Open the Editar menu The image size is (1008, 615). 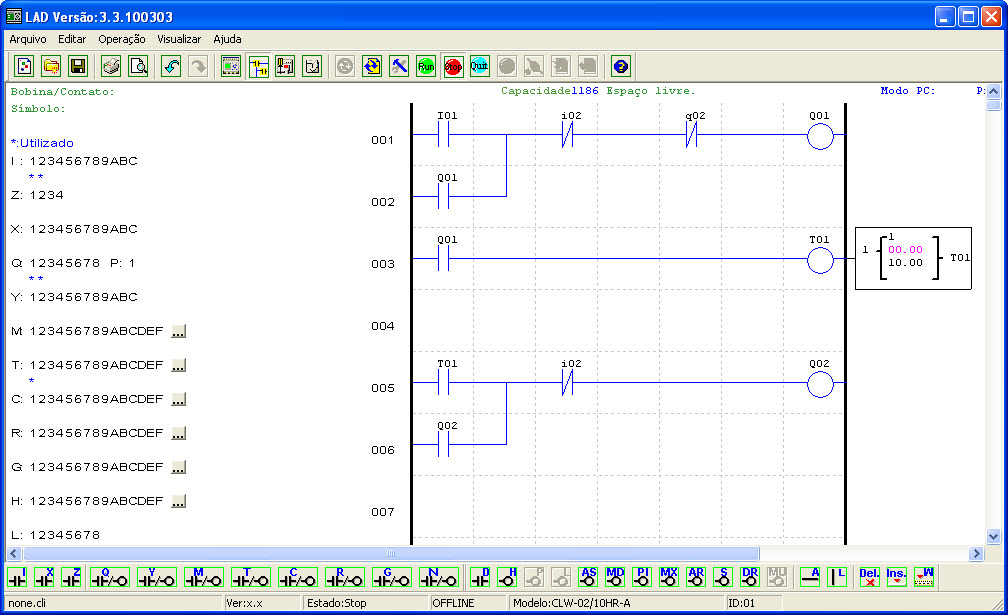tap(72, 39)
